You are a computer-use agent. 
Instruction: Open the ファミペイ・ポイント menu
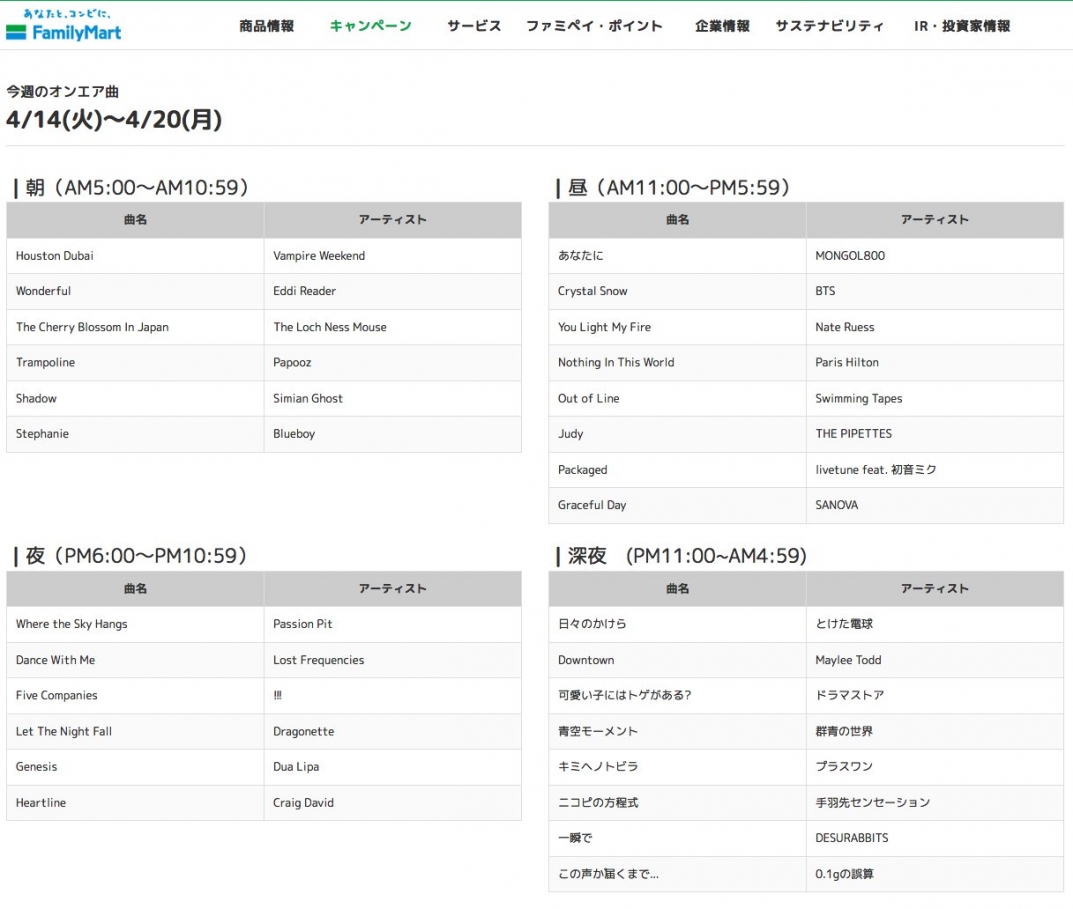click(x=594, y=26)
